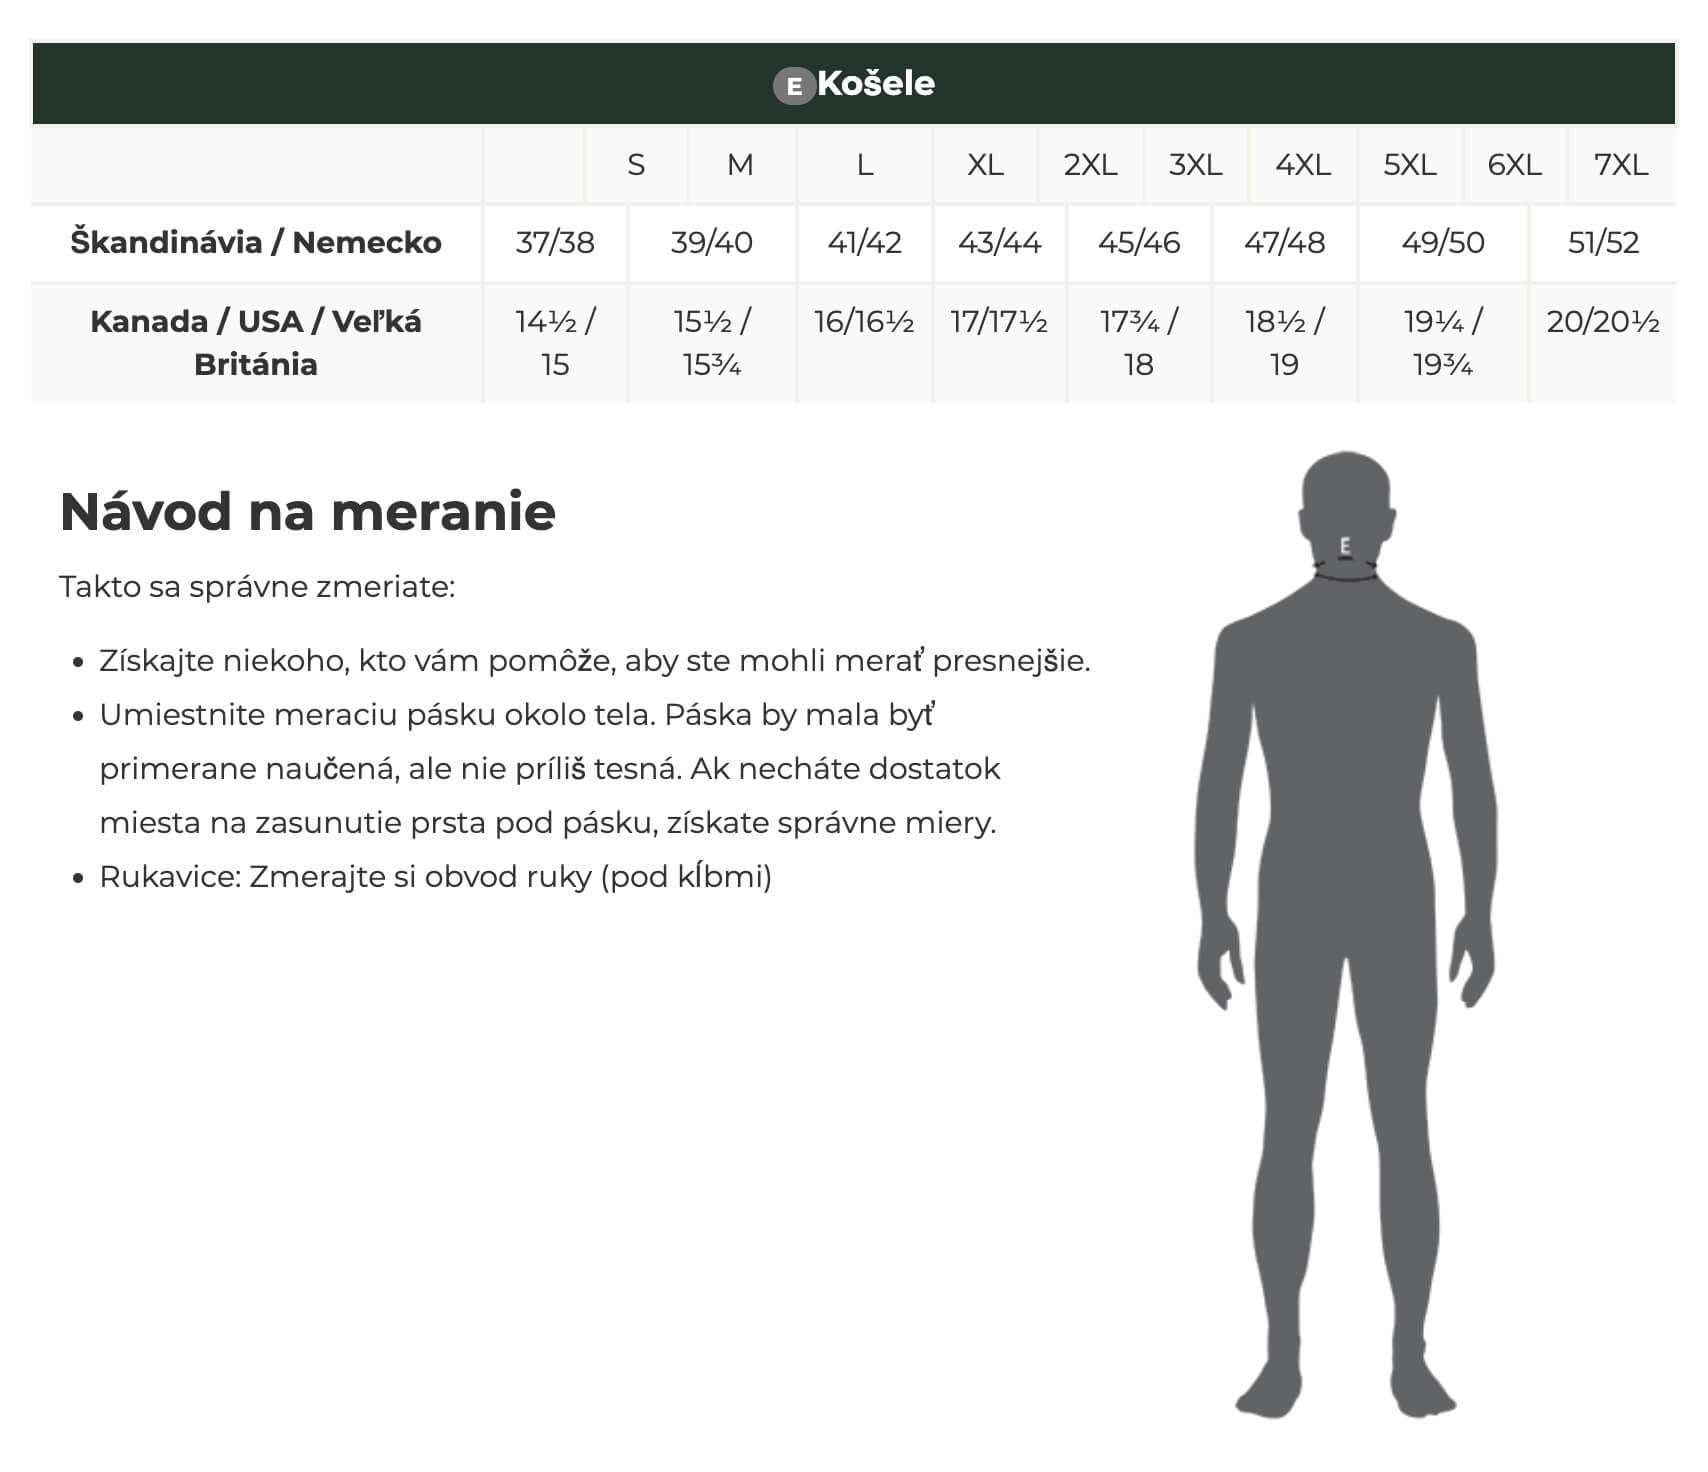1708x1472 pixels.
Task: Click the Škandinávia / Nemecko row label
Action: point(256,242)
